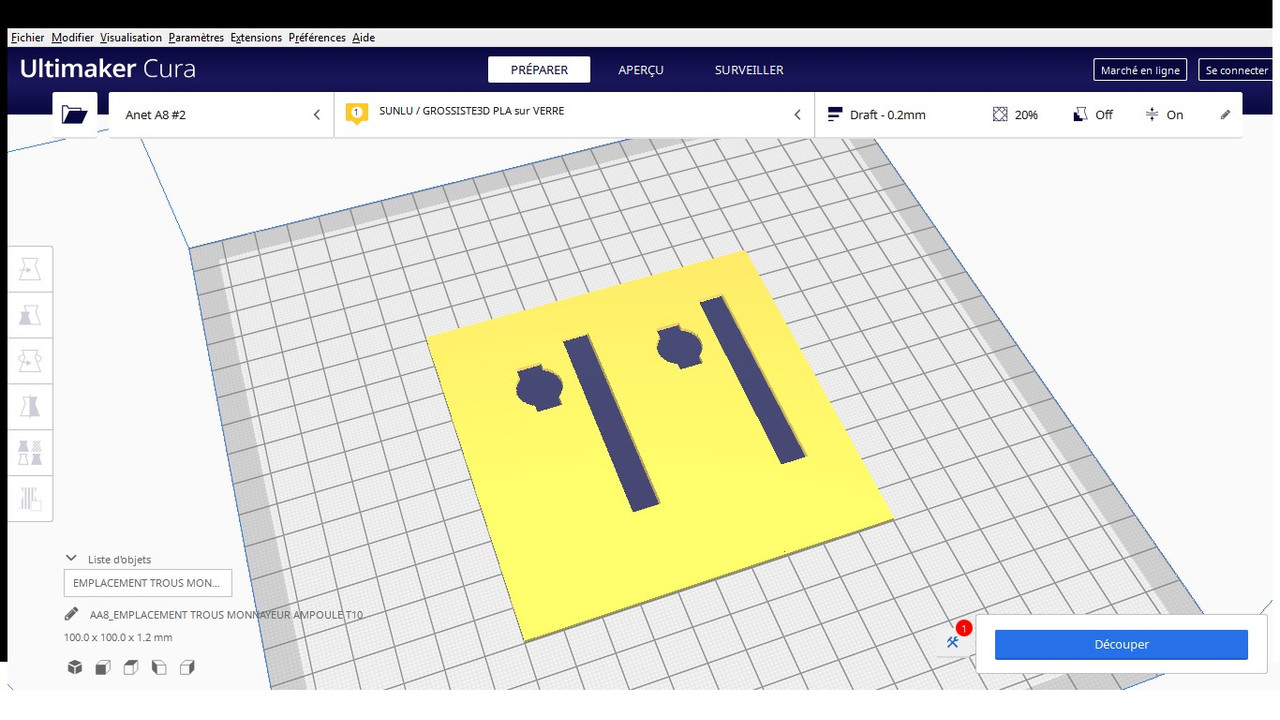Click the wrench configuration warning icon
This screenshot has width=1280, height=720.
coord(953,641)
